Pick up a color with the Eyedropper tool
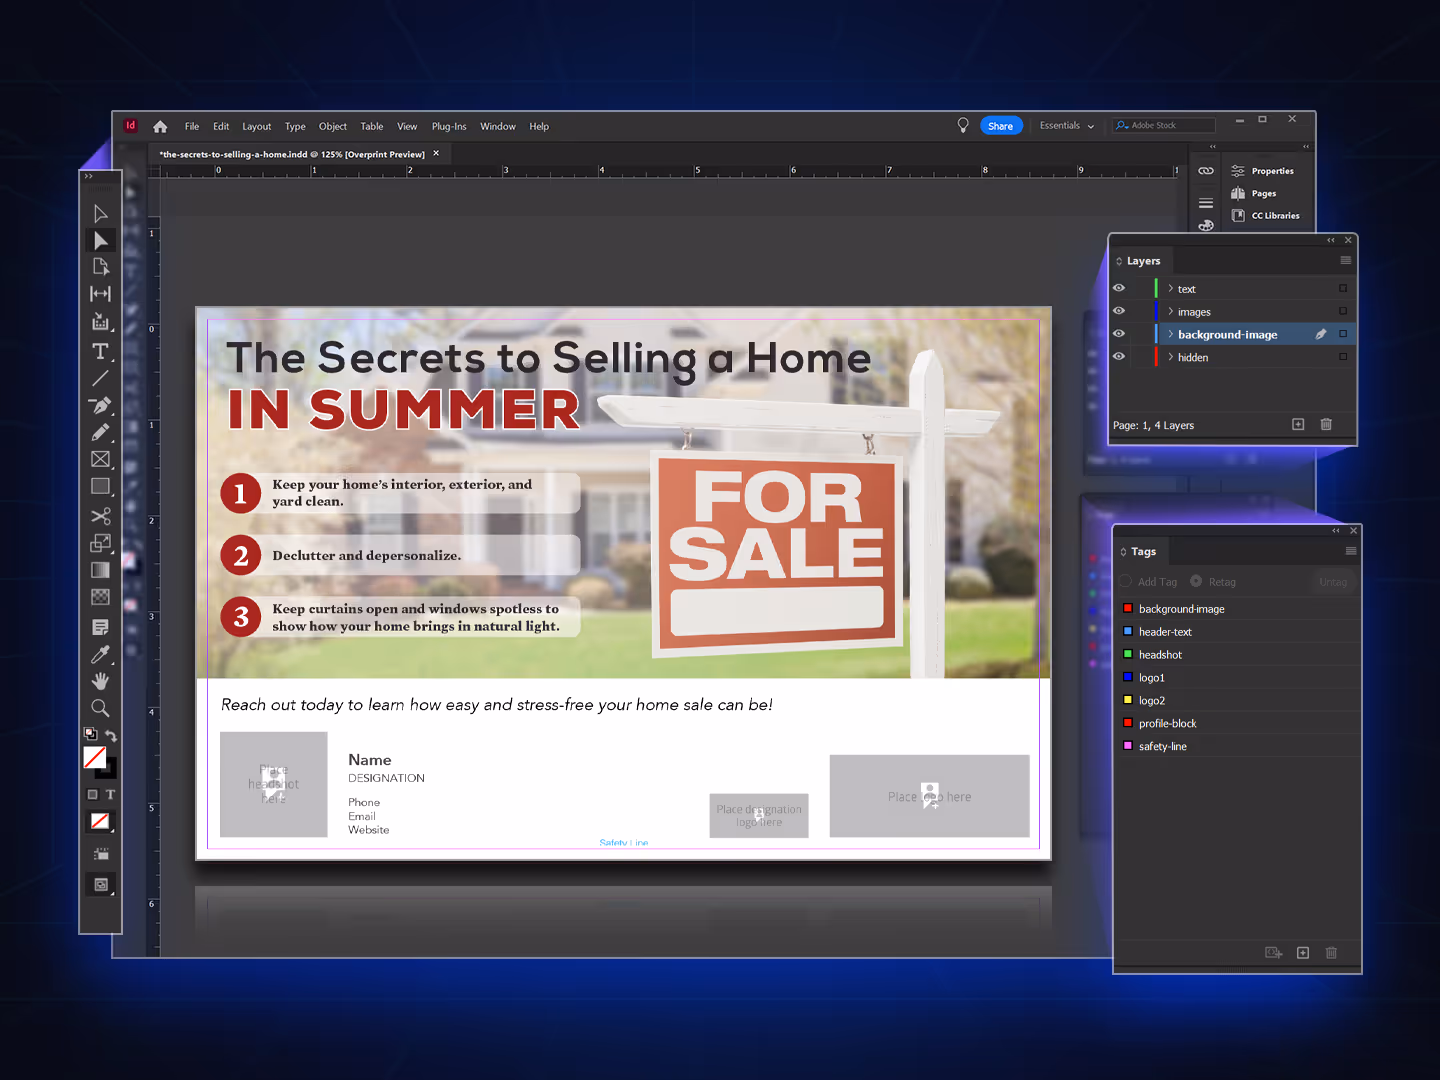This screenshot has height=1080, width=1440. click(x=100, y=655)
